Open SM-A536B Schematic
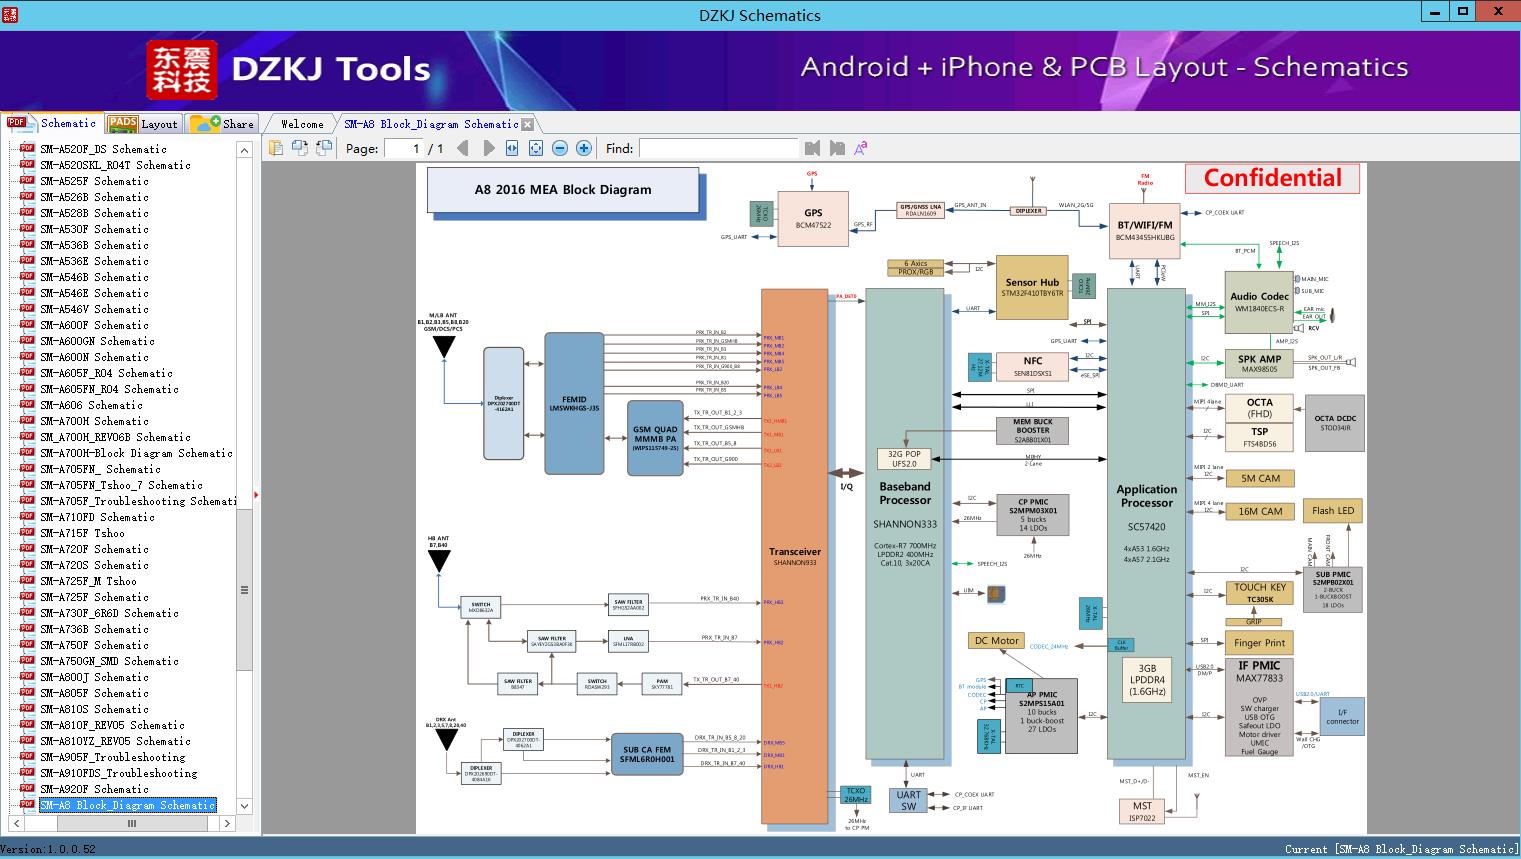The width and height of the screenshot is (1521, 859). 94,245
